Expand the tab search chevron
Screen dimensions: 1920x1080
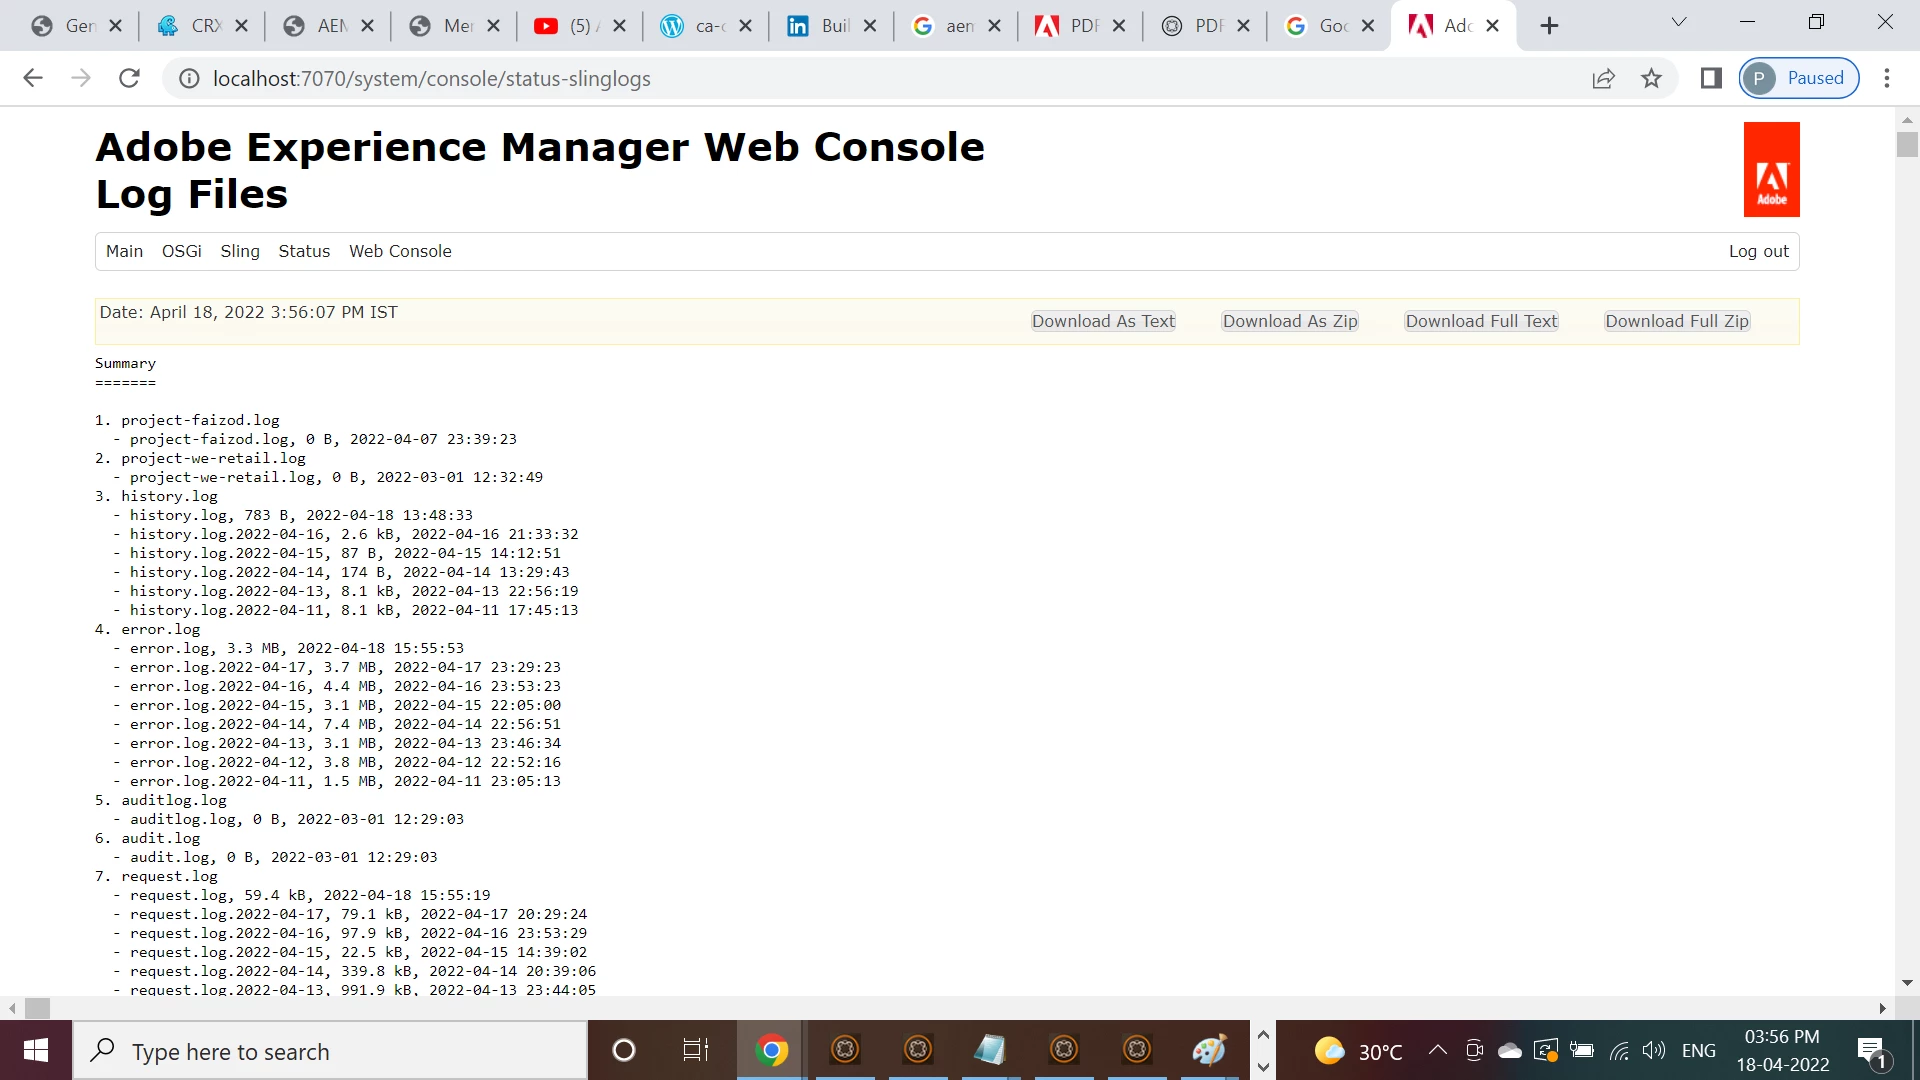pyautogui.click(x=1679, y=22)
